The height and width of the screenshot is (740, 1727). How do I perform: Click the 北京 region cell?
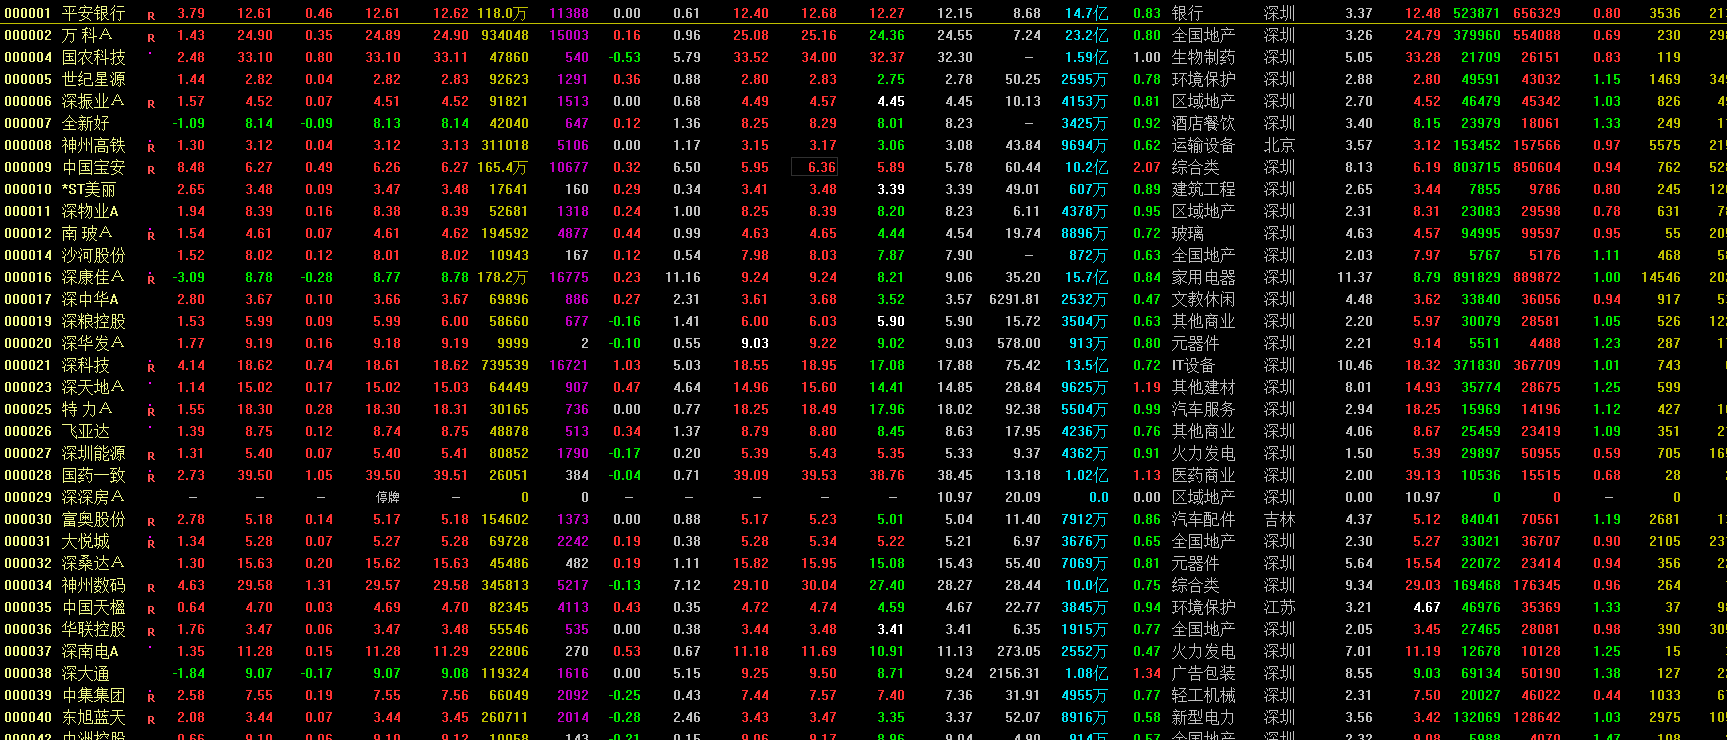coord(1279,145)
